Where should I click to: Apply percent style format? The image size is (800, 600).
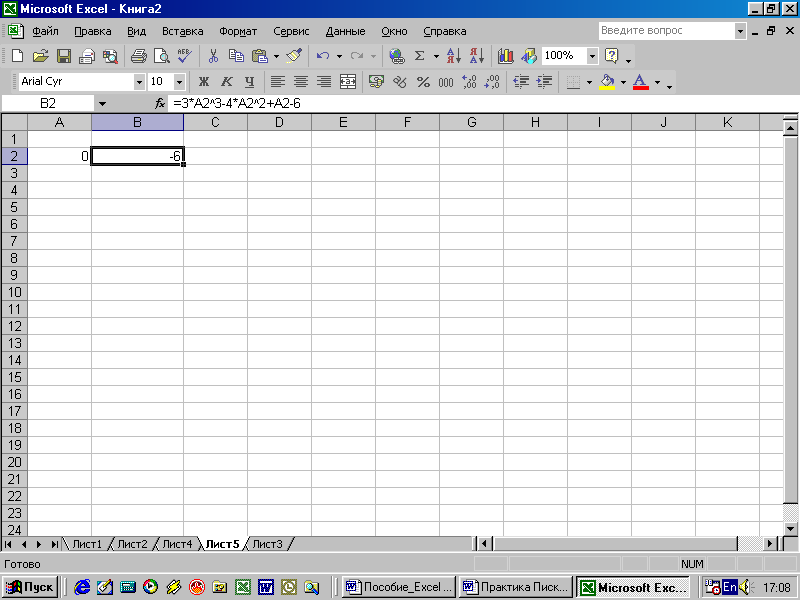point(423,82)
